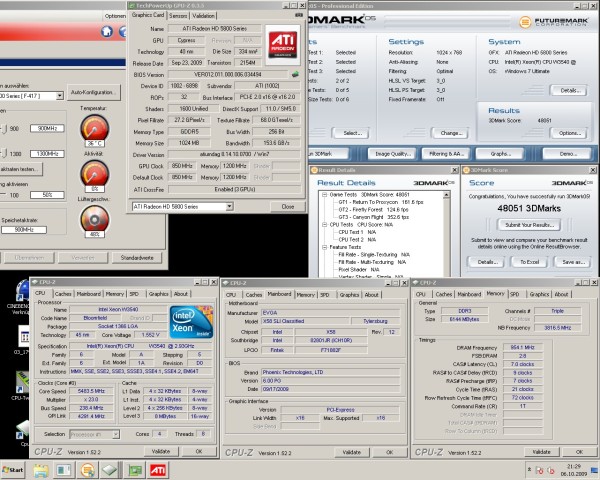Open the ATI icon in the taskbar
This screenshot has width=600, height=480.
158,469
